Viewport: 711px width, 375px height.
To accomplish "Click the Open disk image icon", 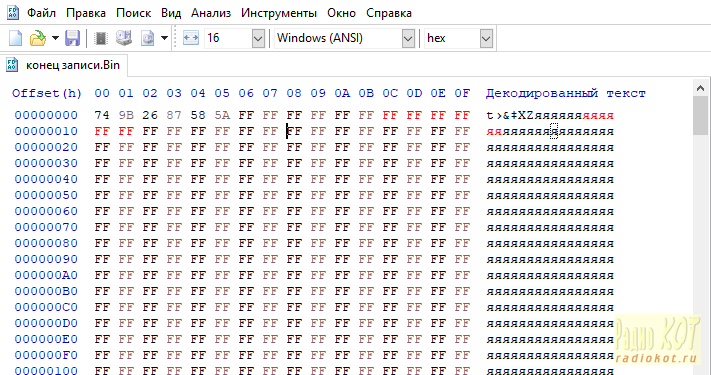I will (148, 38).
